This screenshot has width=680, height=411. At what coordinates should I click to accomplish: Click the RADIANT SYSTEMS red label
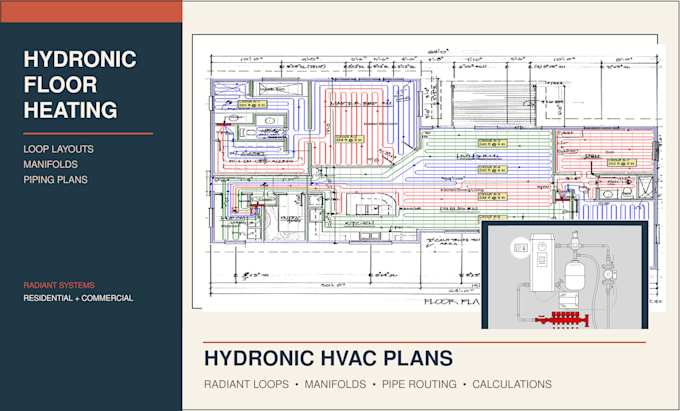point(59,285)
